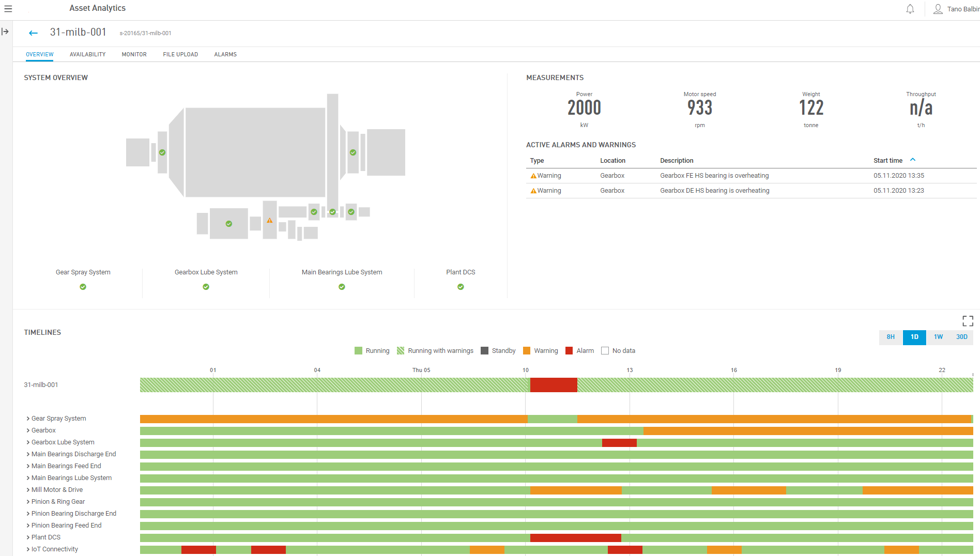Click Running with warnings legend swatch
Image resolution: width=980 pixels, height=556 pixels.
coord(401,351)
